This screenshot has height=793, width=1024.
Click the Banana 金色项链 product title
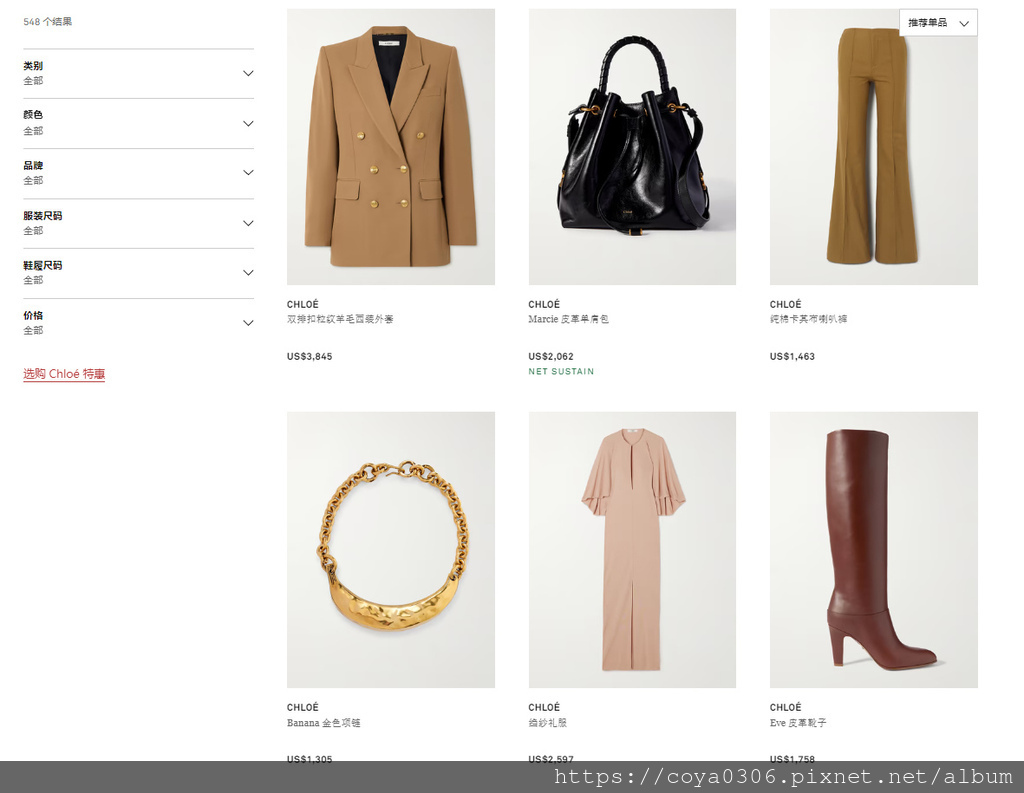[323, 722]
